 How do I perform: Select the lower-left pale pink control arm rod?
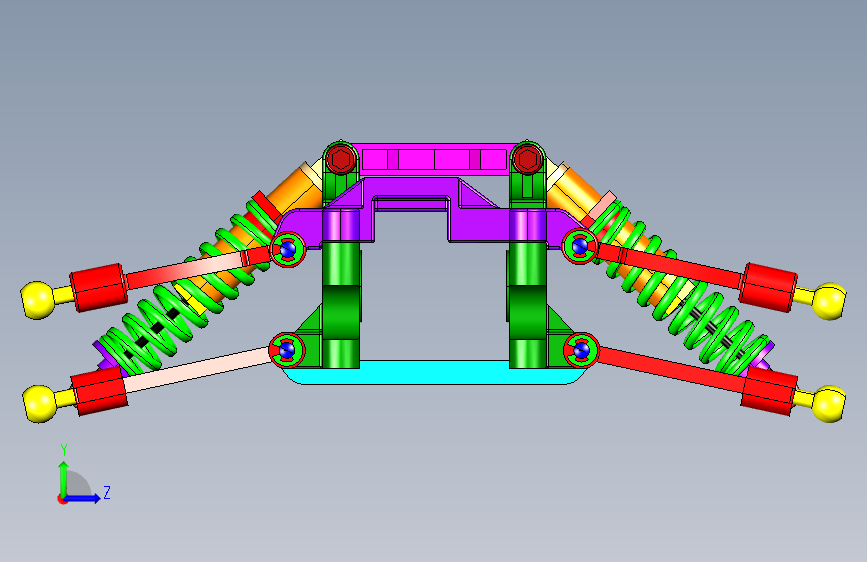(x=199, y=370)
